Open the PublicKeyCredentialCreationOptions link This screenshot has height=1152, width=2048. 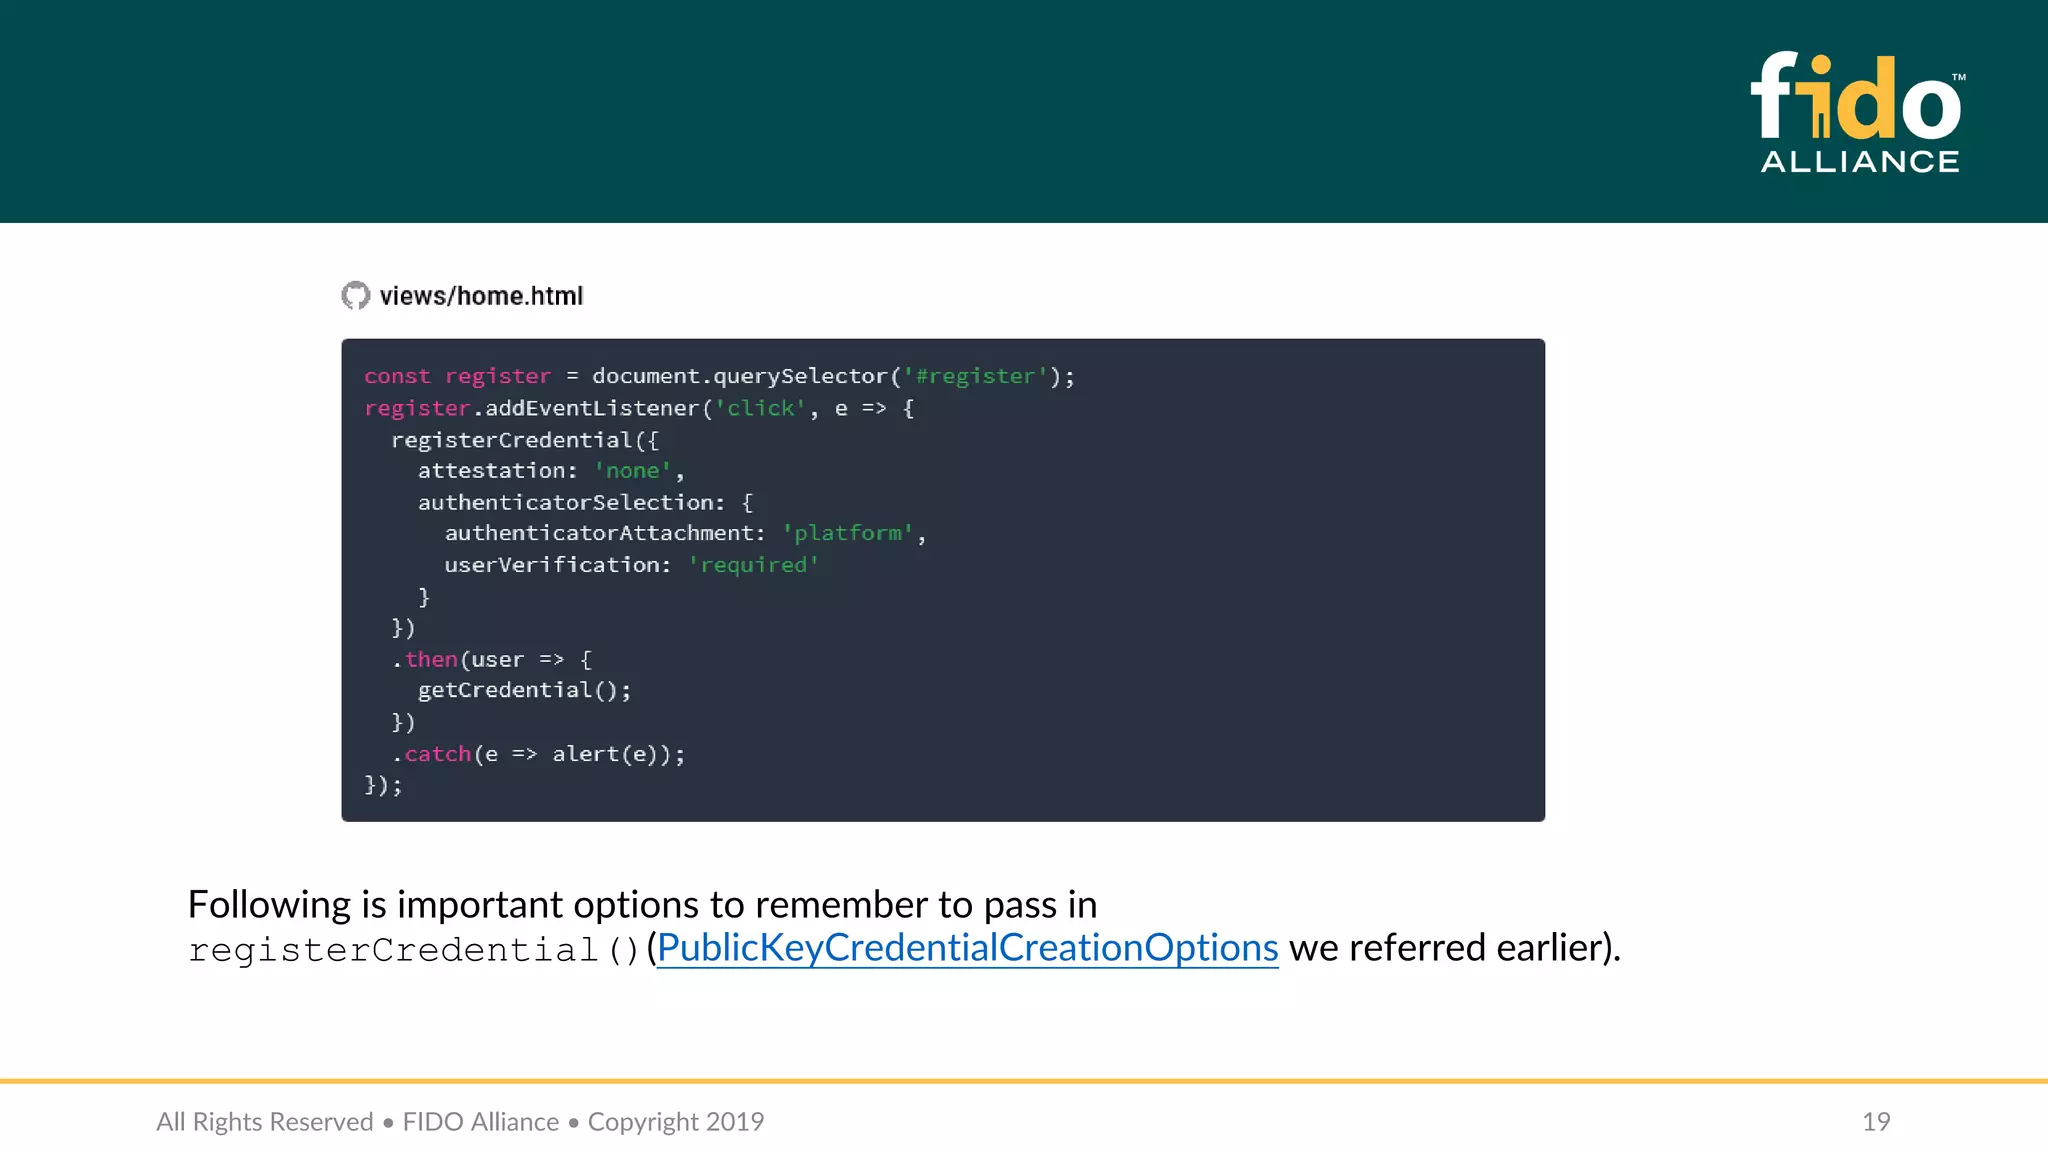967,948
